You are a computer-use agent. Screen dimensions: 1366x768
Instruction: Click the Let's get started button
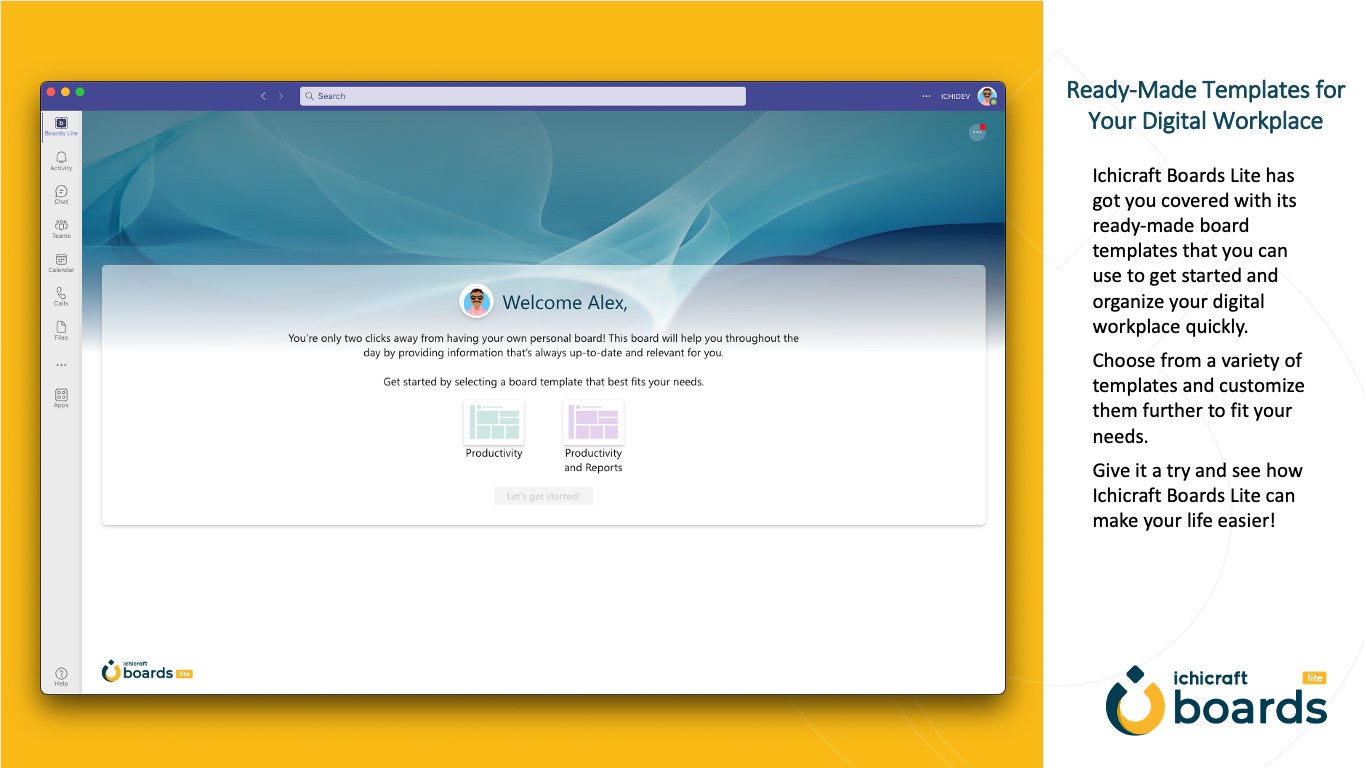(x=543, y=496)
